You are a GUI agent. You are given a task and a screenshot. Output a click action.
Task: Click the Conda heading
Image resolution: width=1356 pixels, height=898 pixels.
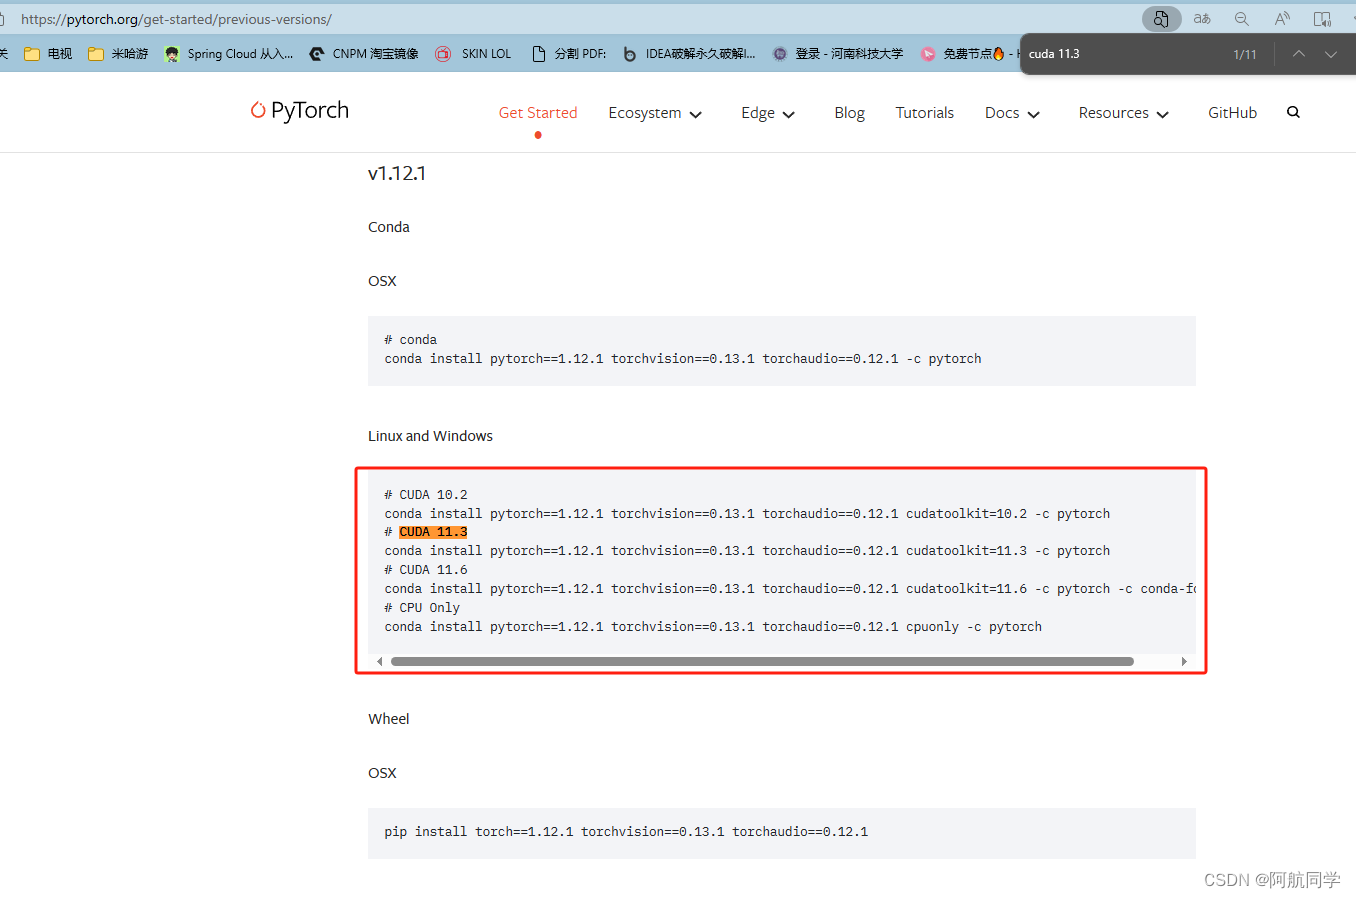(x=388, y=227)
